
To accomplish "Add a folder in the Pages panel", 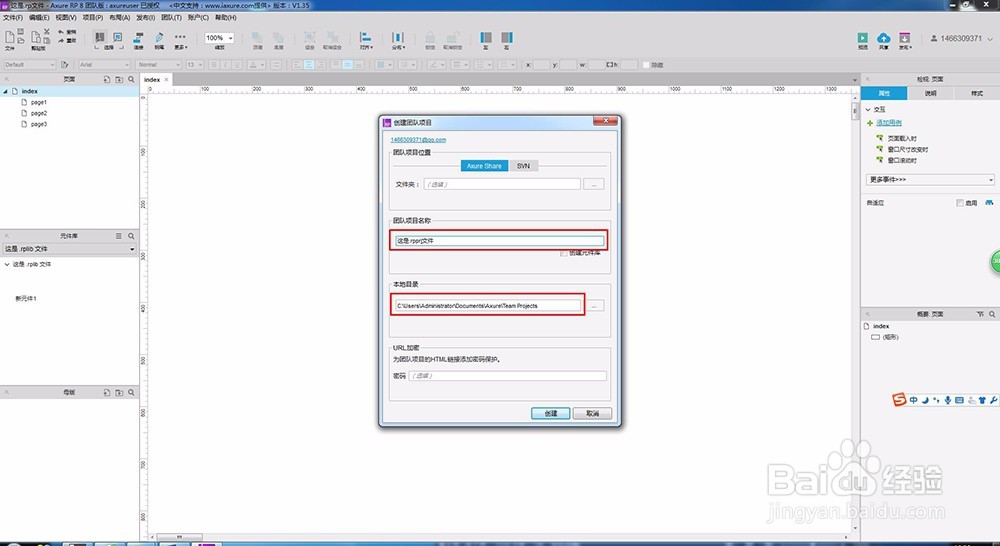I will coord(119,80).
